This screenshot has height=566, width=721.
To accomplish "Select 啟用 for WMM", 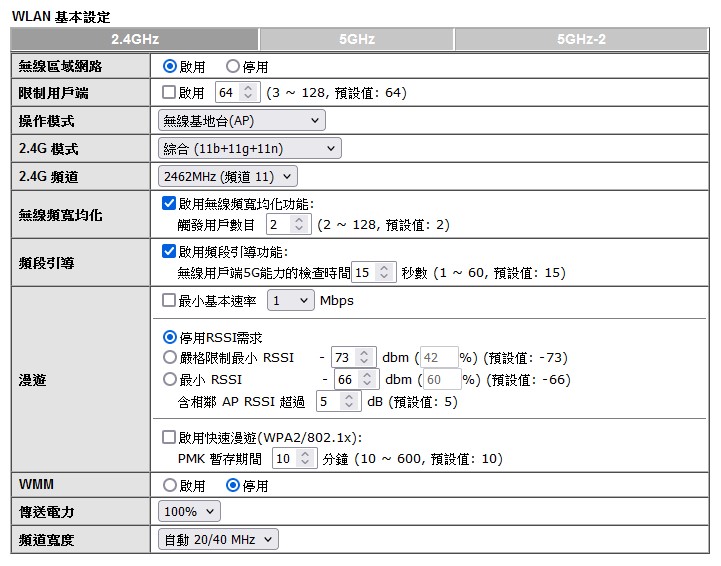I will point(169,486).
